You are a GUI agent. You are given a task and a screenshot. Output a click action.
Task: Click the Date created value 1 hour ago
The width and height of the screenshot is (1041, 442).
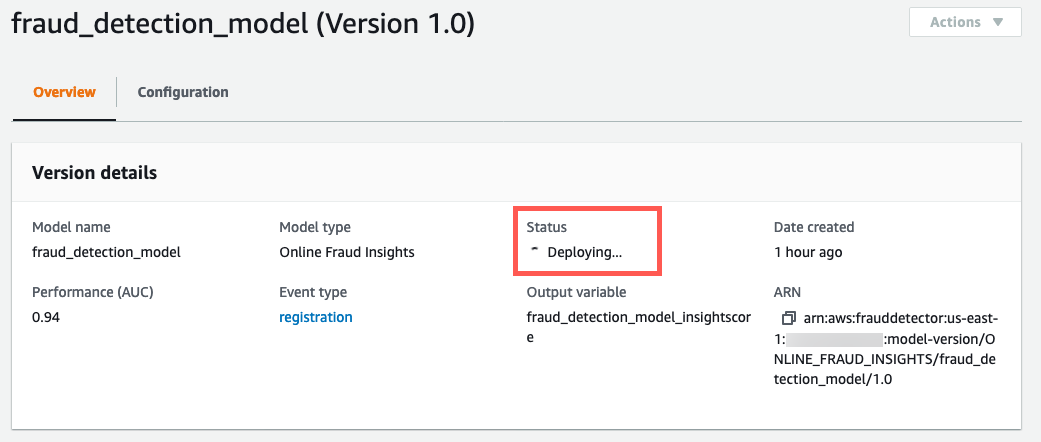click(x=808, y=252)
